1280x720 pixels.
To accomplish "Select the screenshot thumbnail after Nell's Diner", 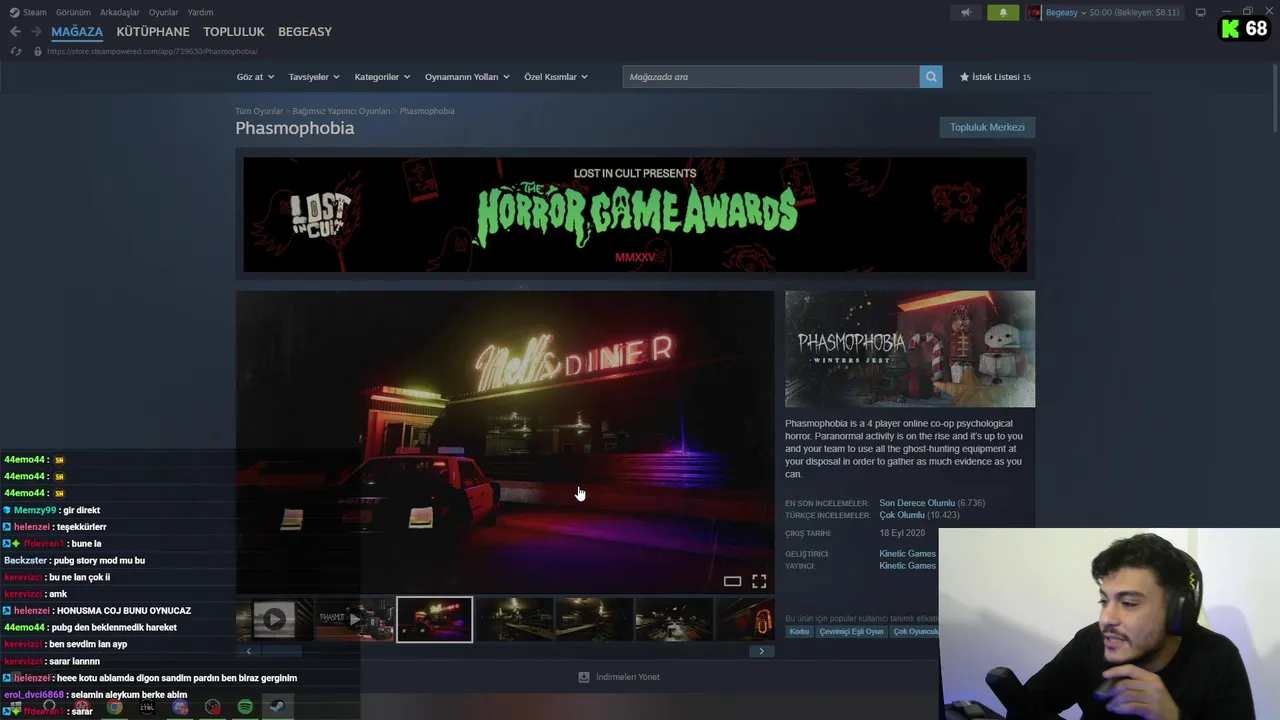I will (x=514, y=620).
